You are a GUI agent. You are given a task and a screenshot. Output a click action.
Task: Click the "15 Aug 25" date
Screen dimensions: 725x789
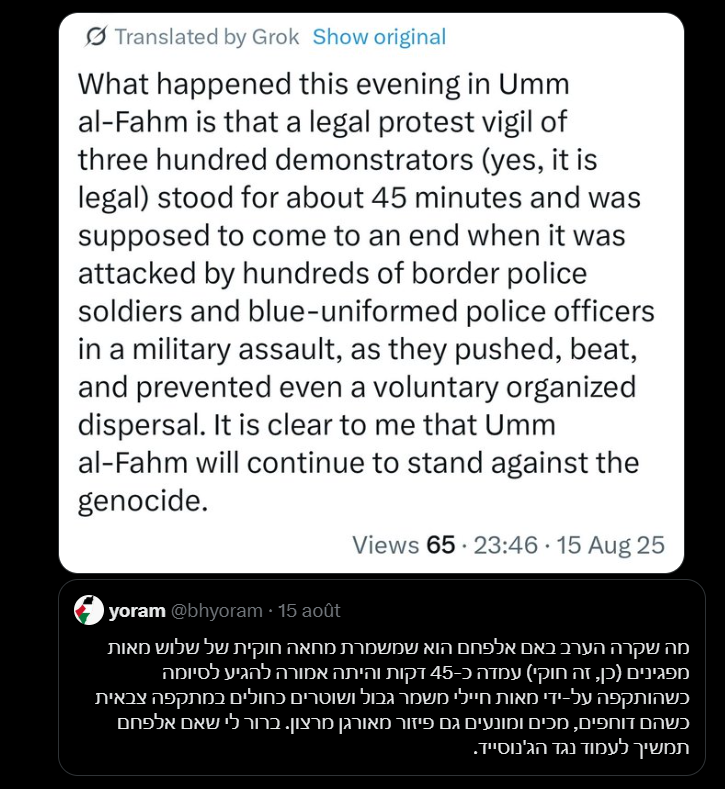click(x=611, y=545)
